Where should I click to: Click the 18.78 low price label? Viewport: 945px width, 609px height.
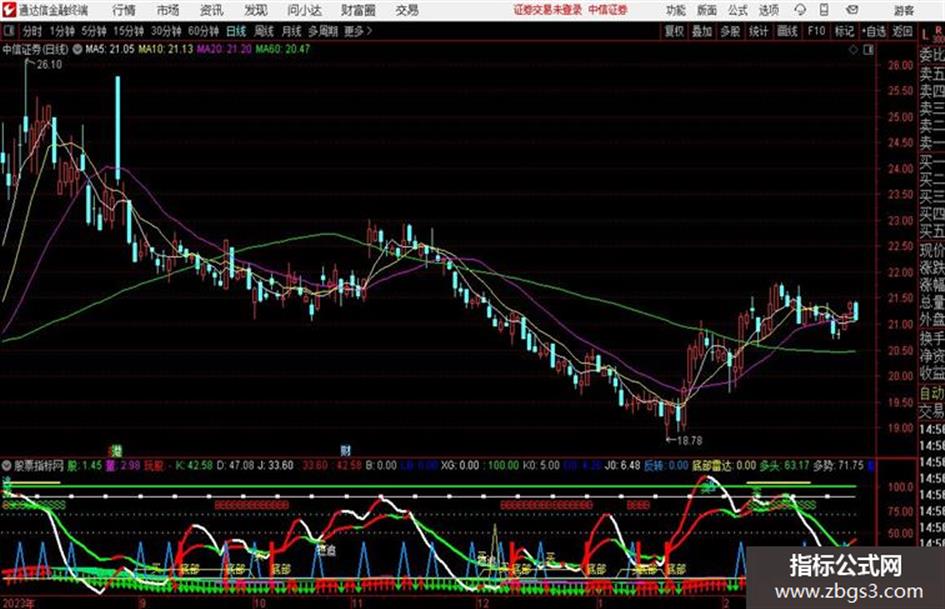tap(689, 441)
